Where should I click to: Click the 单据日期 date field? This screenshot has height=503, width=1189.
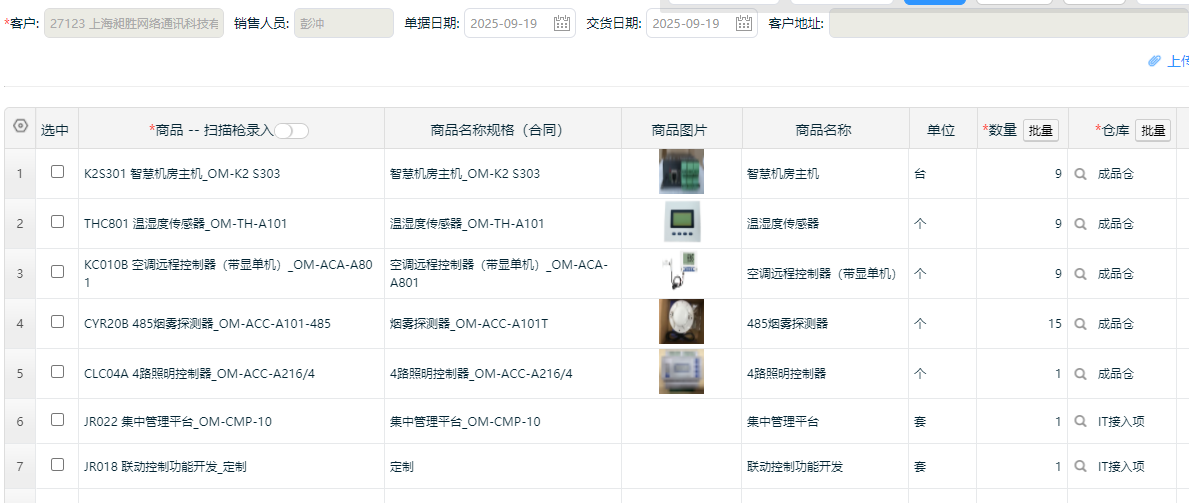tap(519, 24)
